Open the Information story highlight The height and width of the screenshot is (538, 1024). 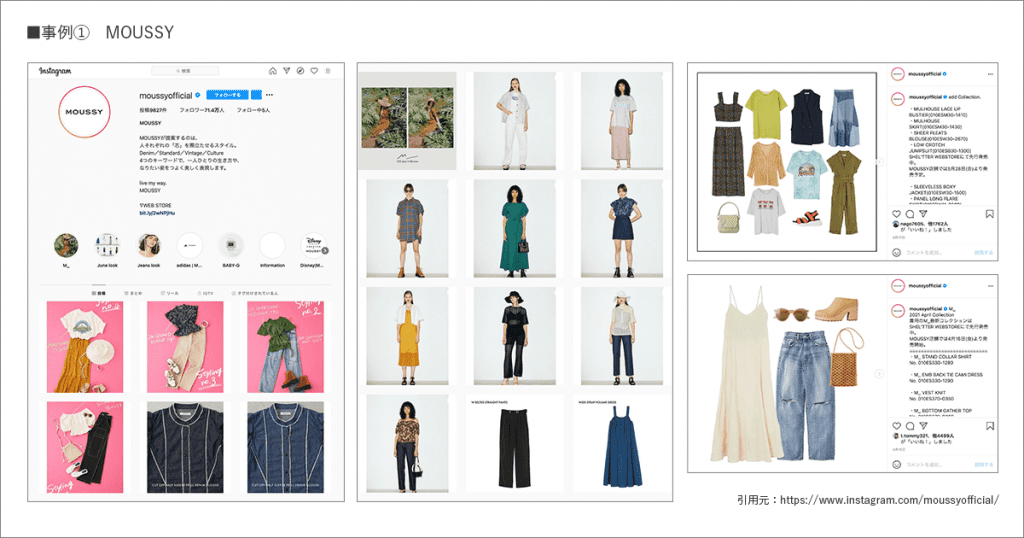pos(272,245)
